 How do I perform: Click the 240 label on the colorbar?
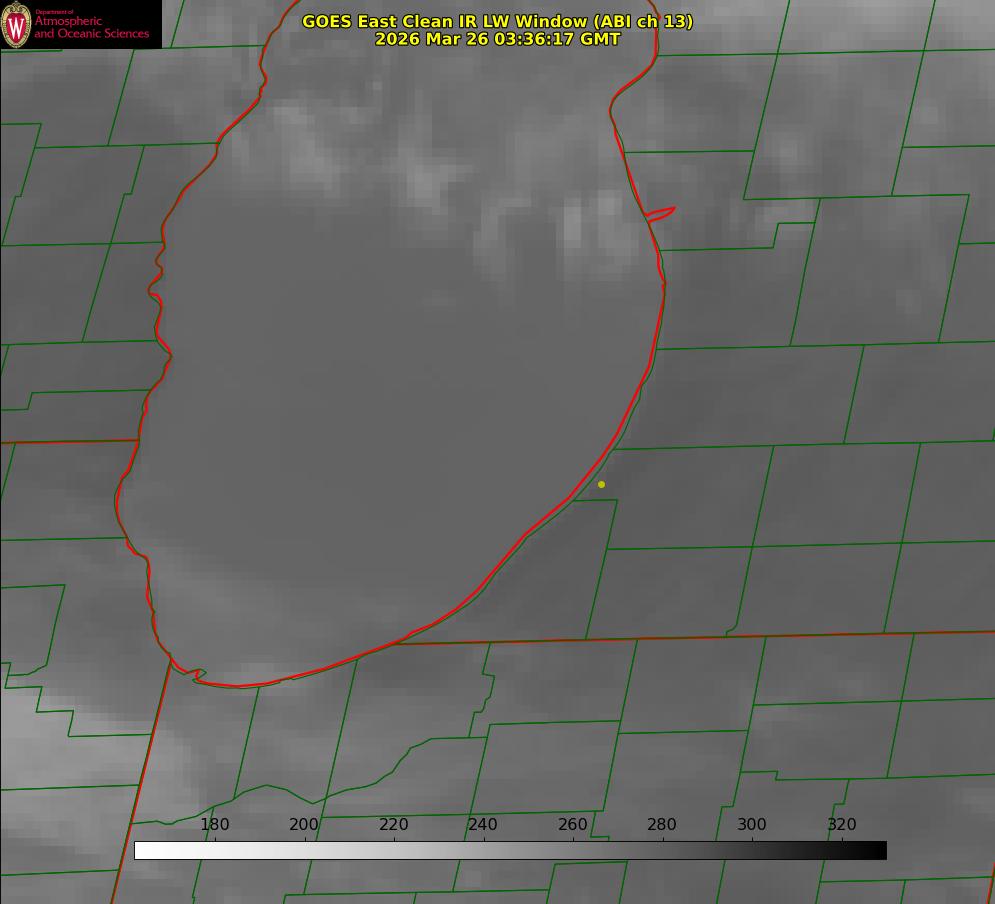tap(483, 825)
